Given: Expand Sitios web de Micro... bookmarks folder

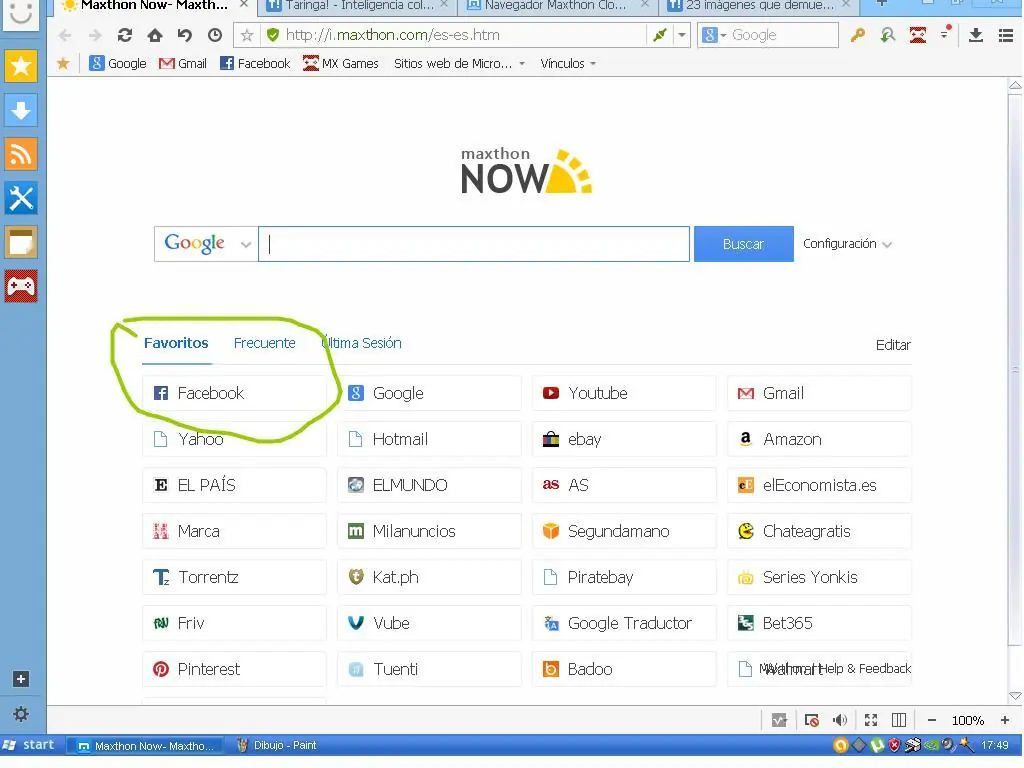Looking at the screenshot, I should 459,63.
